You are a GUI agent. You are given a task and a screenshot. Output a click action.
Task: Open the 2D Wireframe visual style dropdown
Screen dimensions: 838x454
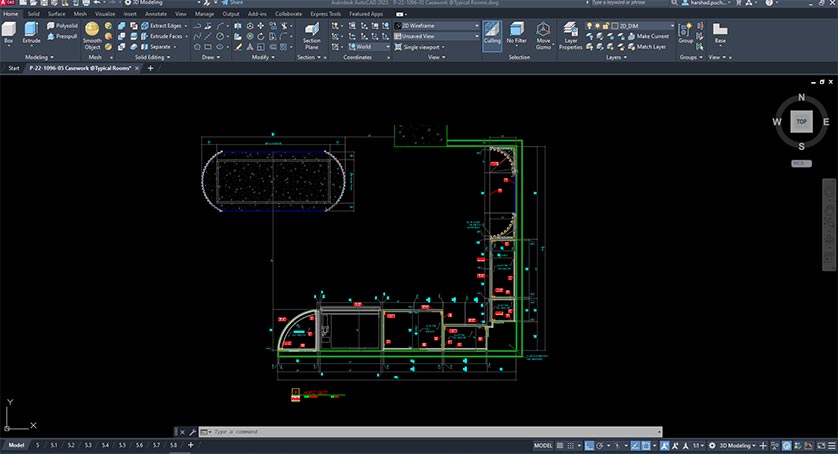439,25
